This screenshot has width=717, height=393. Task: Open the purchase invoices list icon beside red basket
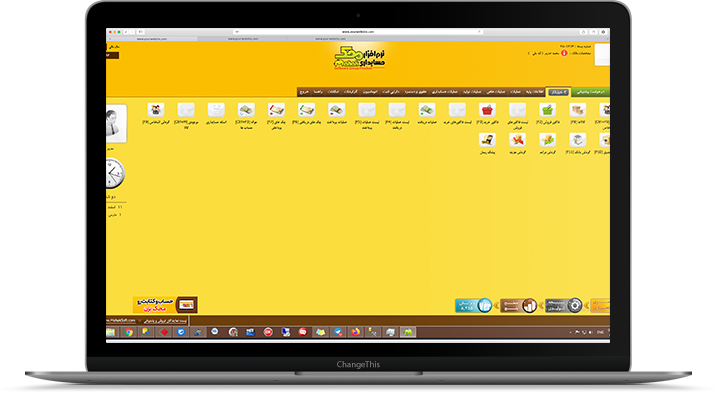[x=457, y=110]
